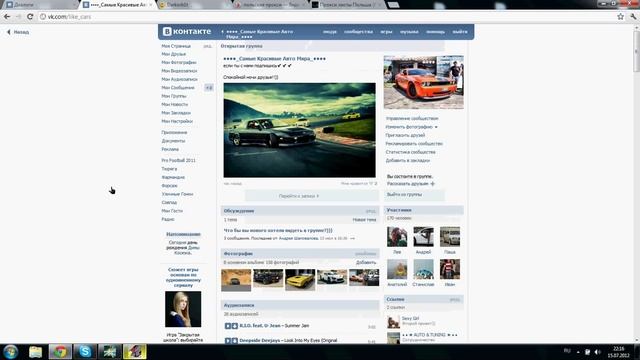The image size is (640, 360).
Task: Open the orange Challenger group avatar
Action: pyautogui.click(x=424, y=82)
